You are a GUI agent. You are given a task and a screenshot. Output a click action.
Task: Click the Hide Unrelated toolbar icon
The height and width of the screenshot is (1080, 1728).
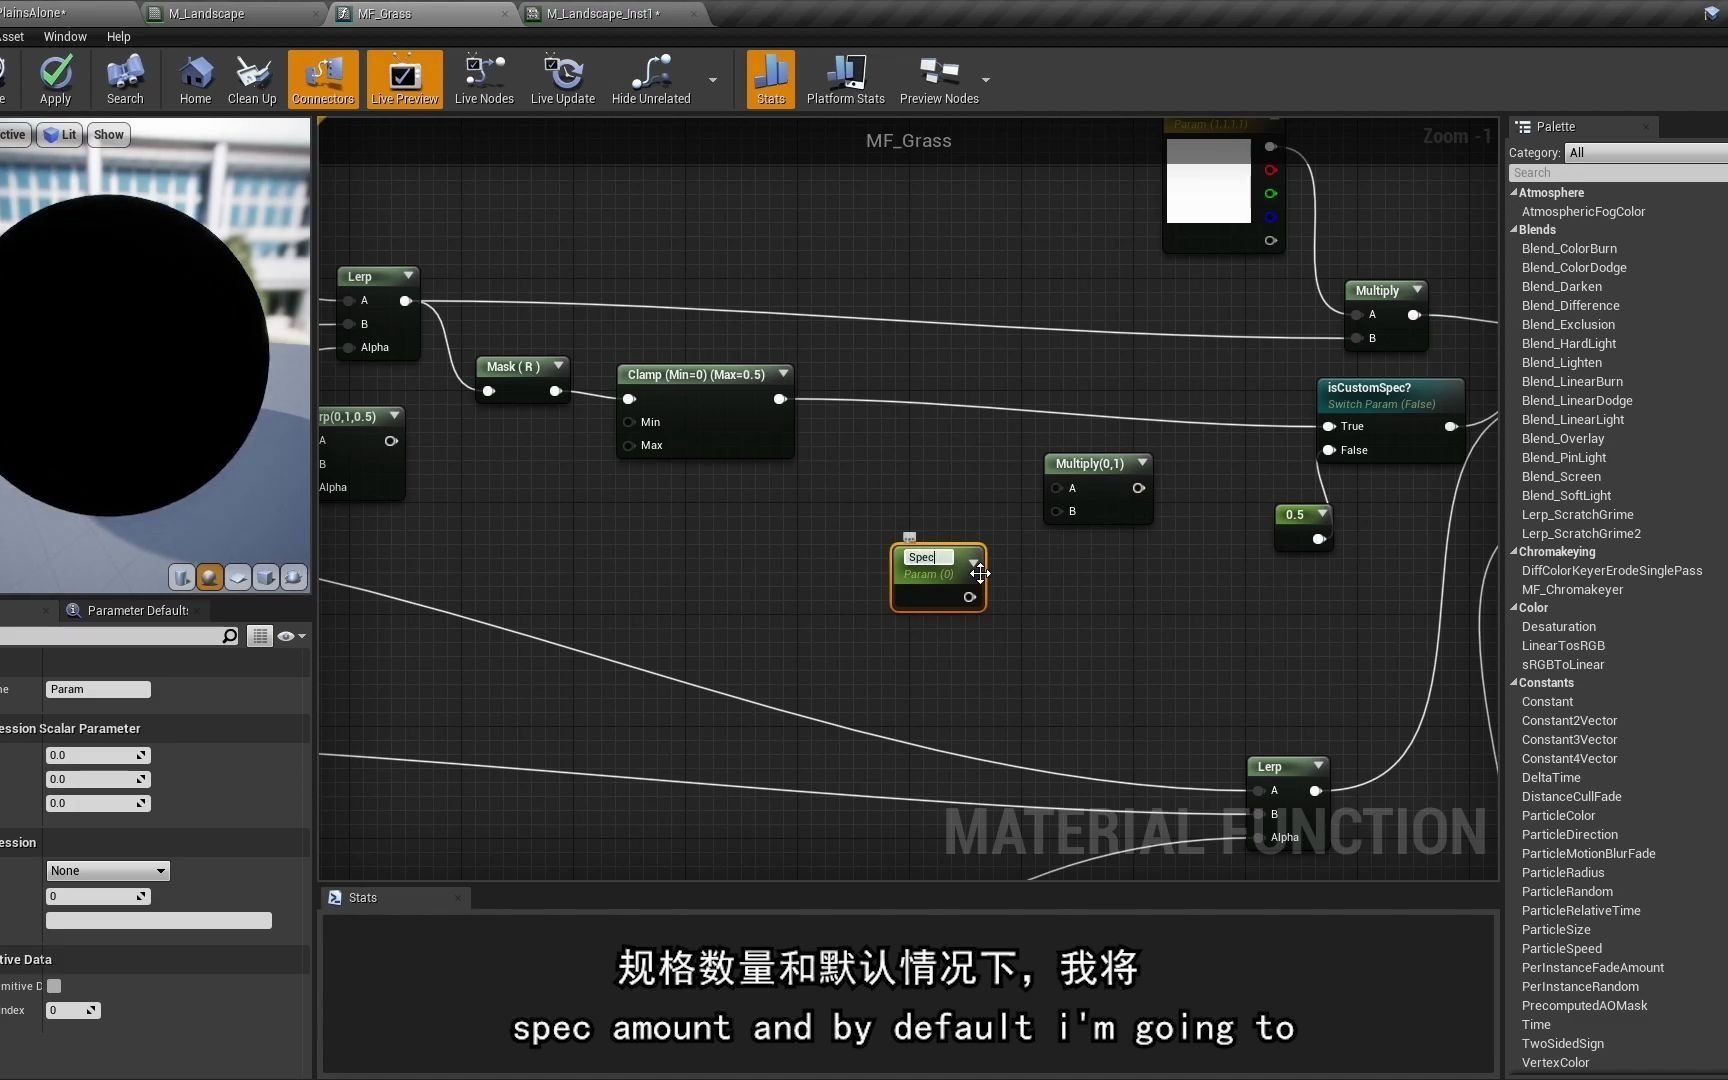650,80
